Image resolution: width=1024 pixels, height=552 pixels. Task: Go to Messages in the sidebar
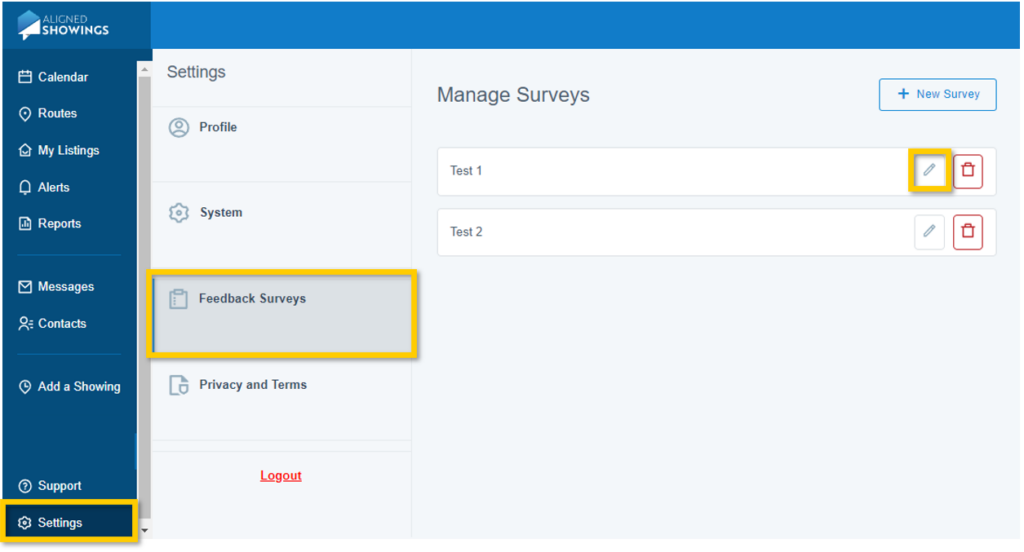coord(65,287)
